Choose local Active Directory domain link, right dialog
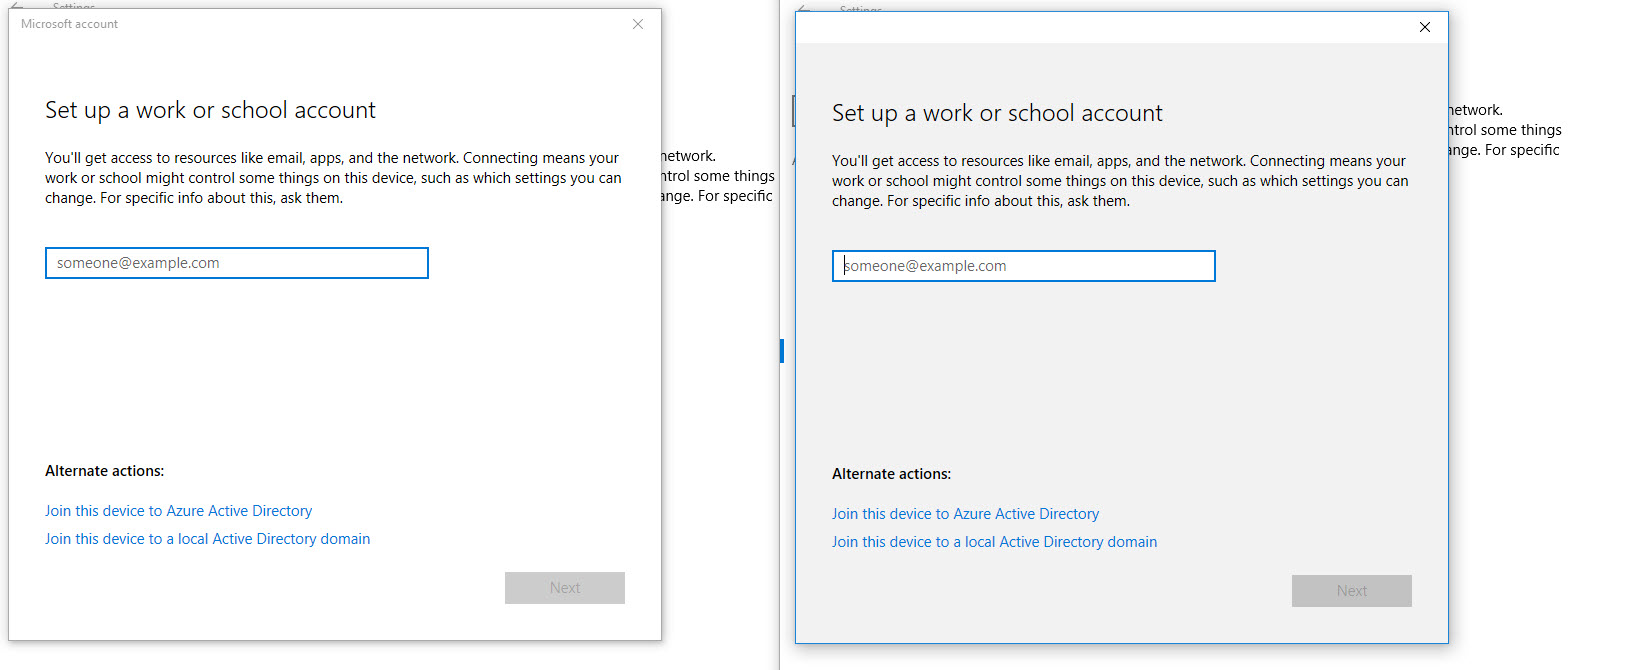 point(994,542)
